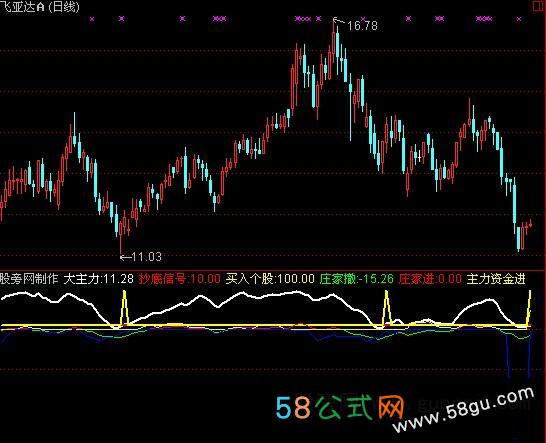Click the 股旁网制作 indicator name

pos(29,279)
